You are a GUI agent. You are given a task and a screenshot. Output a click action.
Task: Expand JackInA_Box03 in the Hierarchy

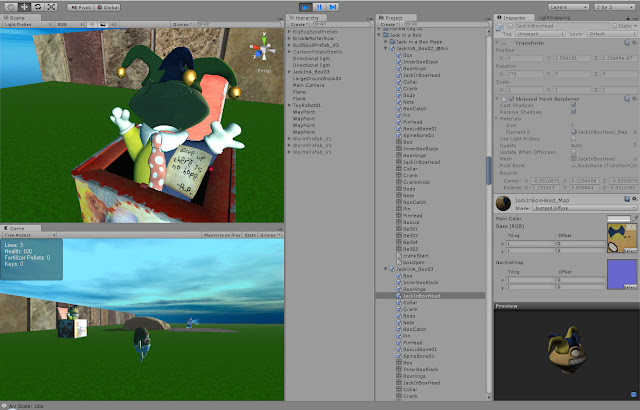(x=289, y=72)
